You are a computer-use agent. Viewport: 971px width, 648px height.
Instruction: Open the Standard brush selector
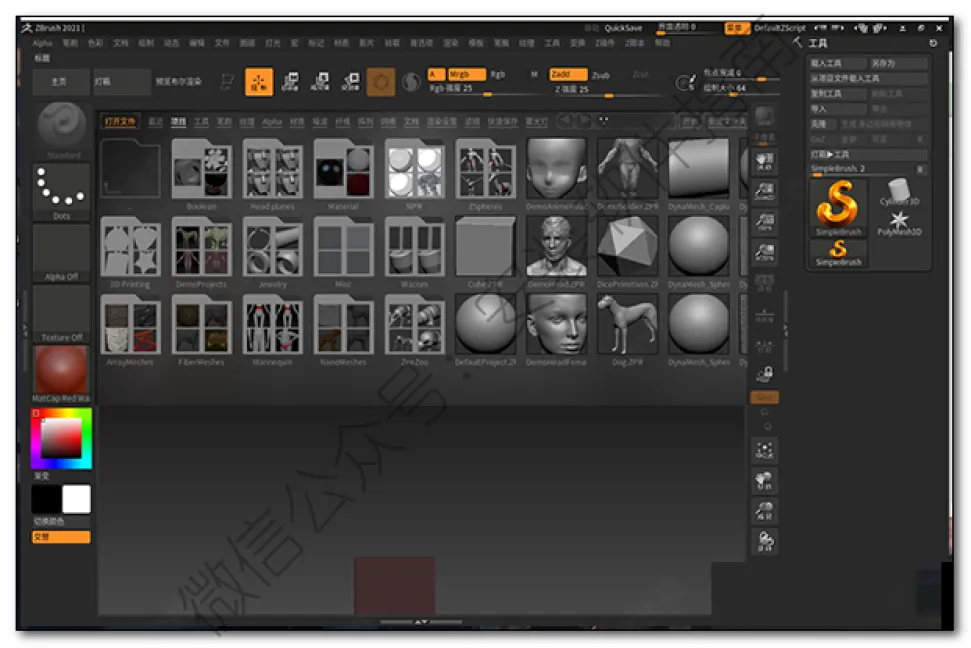62,129
